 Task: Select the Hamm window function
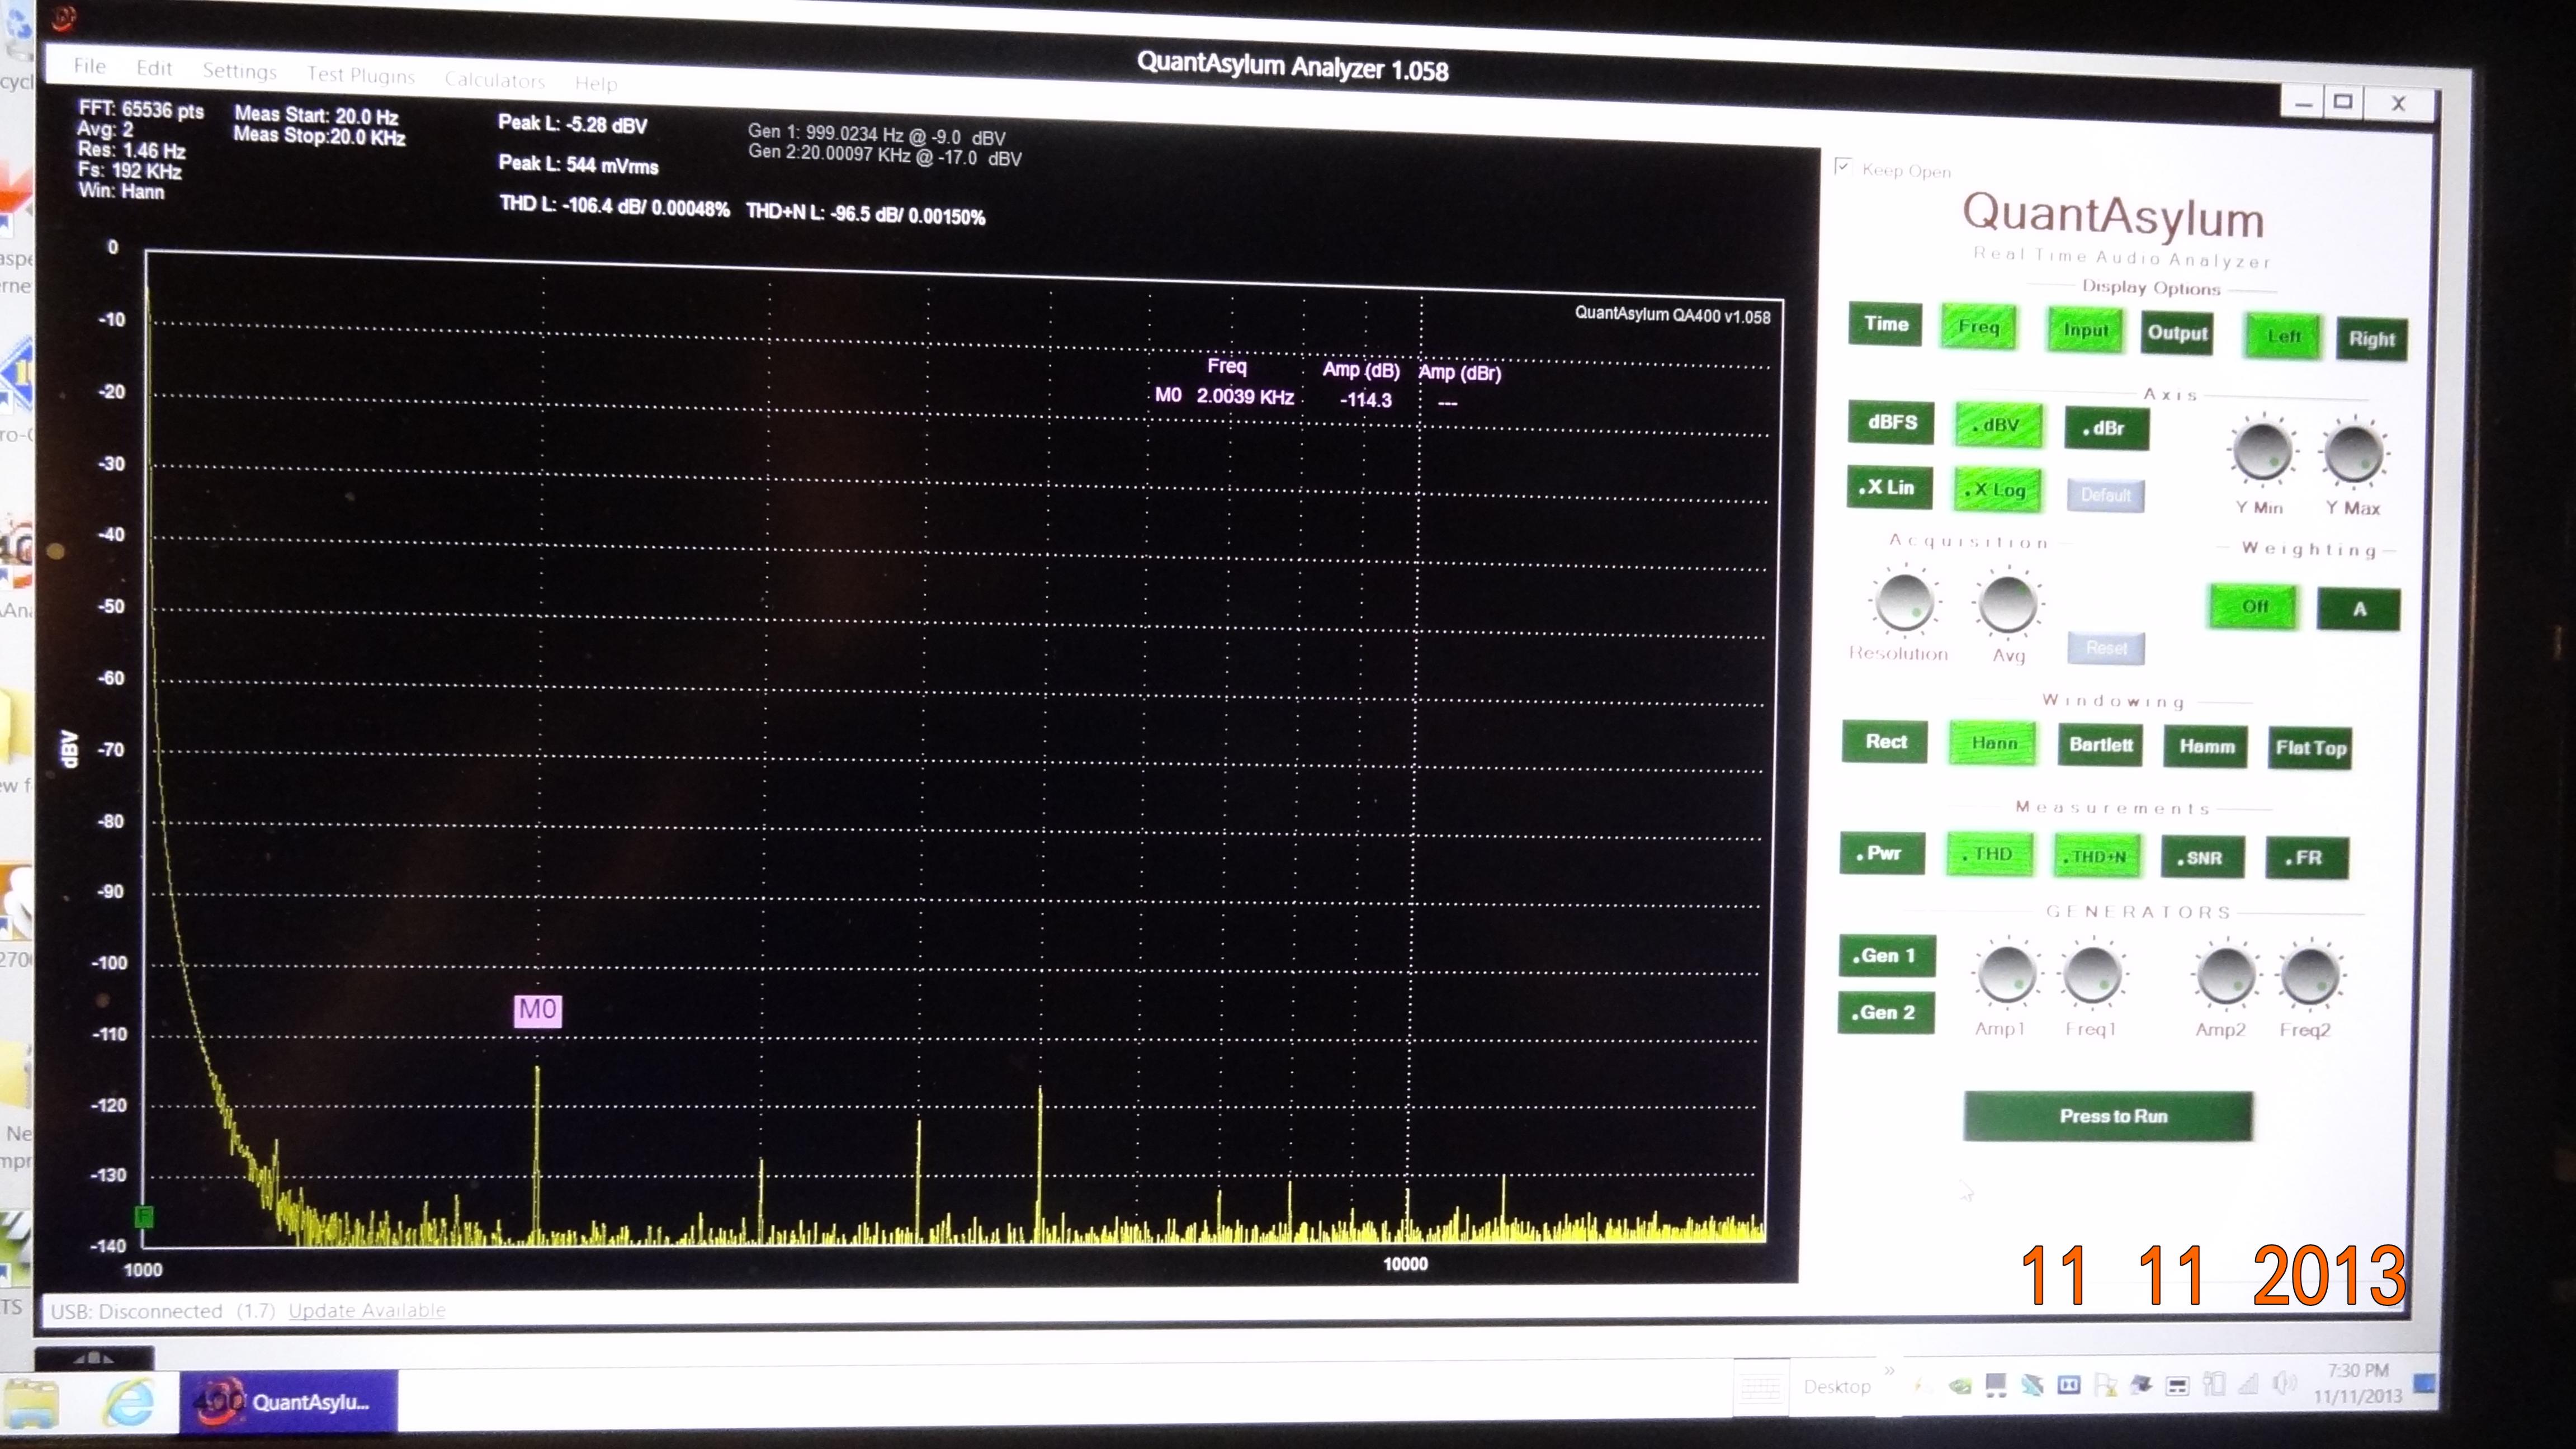[2206, 747]
